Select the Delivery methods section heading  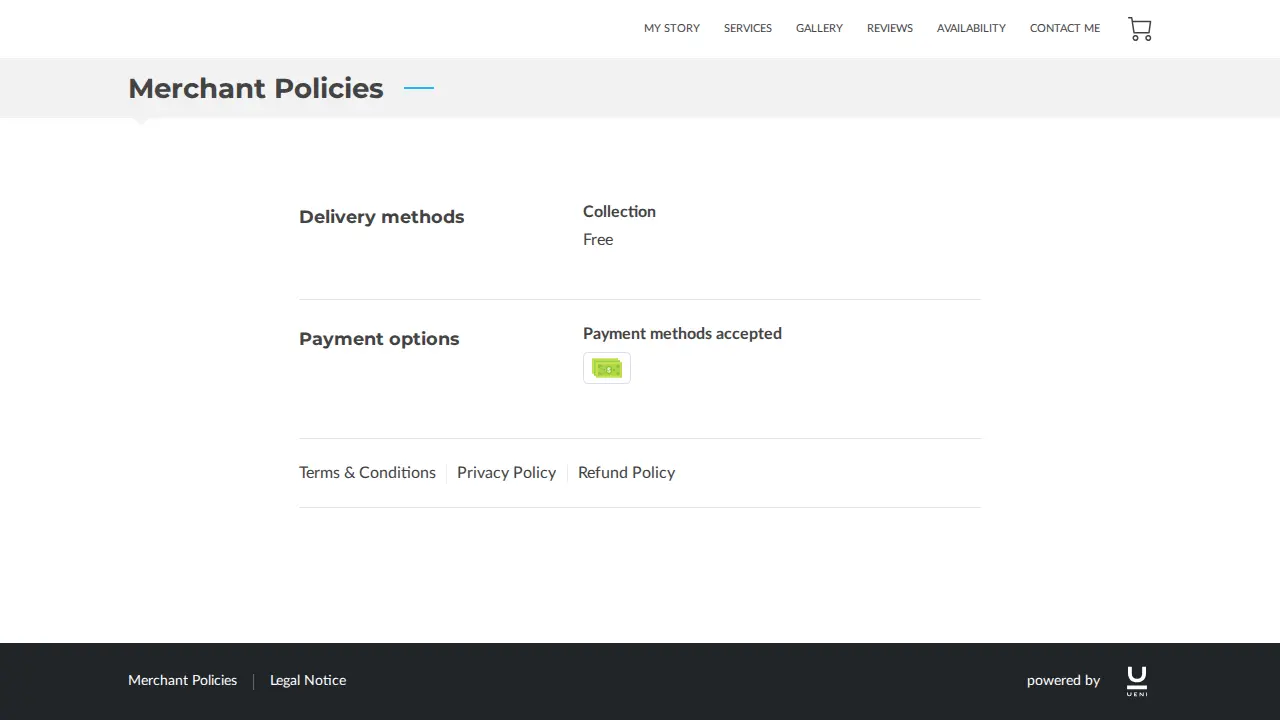(x=382, y=217)
